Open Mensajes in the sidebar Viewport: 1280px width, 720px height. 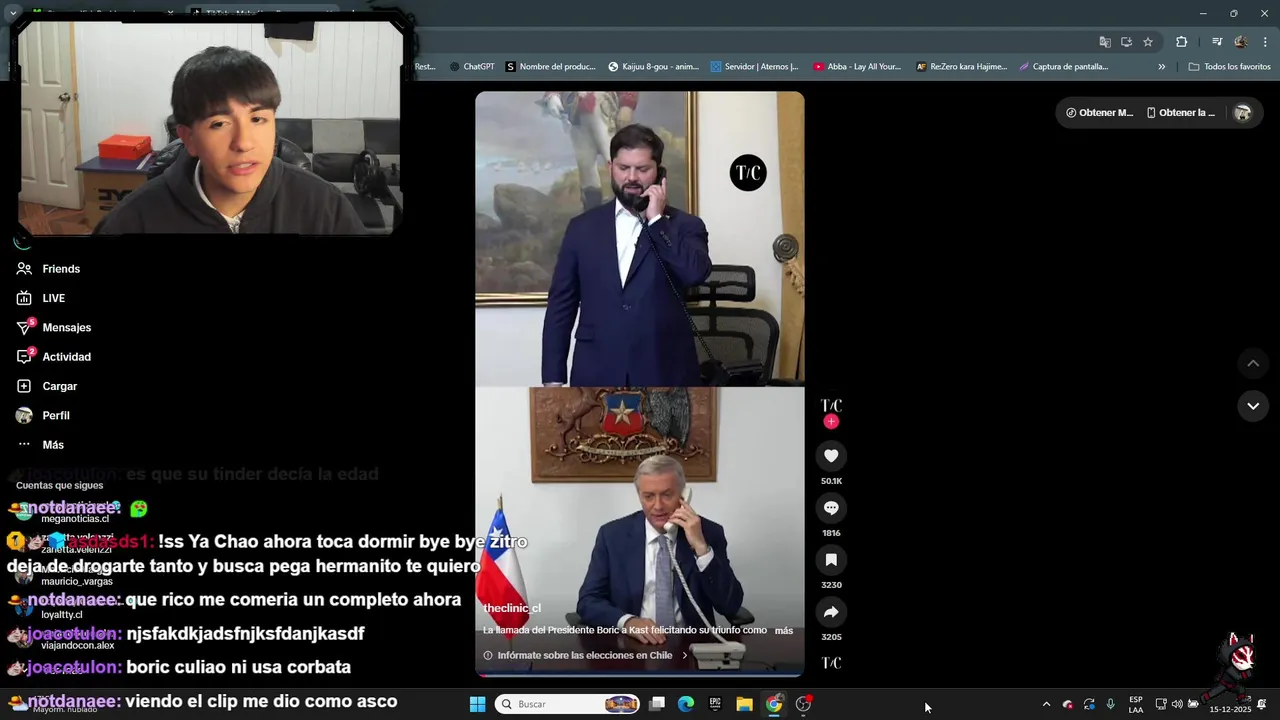click(54, 327)
